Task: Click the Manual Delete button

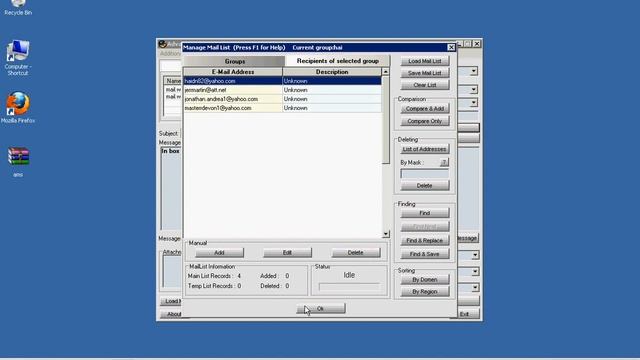Action: pyautogui.click(x=356, y=253)
